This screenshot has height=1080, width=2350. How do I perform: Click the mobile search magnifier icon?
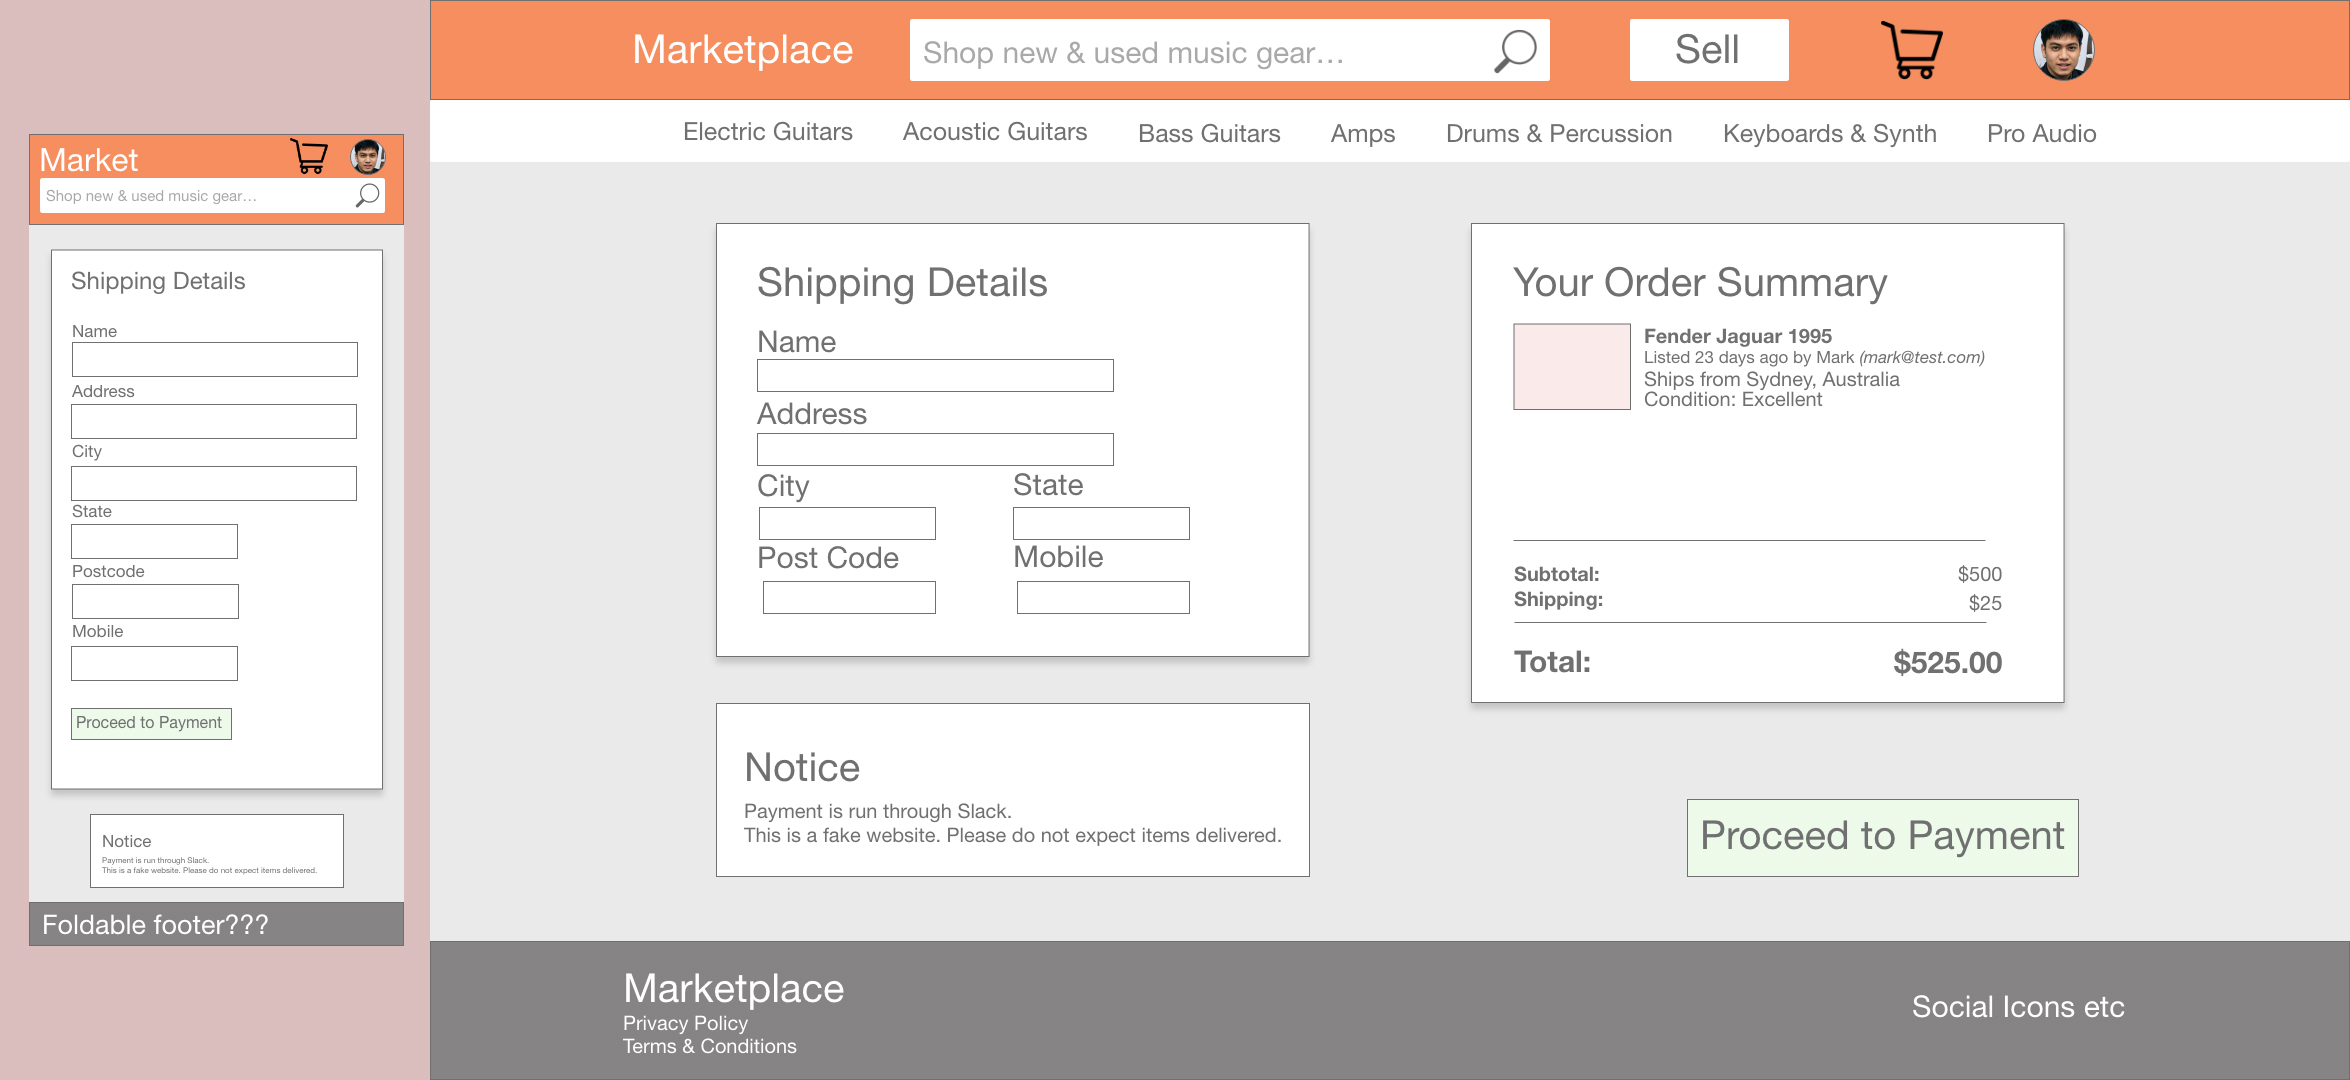(368, 195)
